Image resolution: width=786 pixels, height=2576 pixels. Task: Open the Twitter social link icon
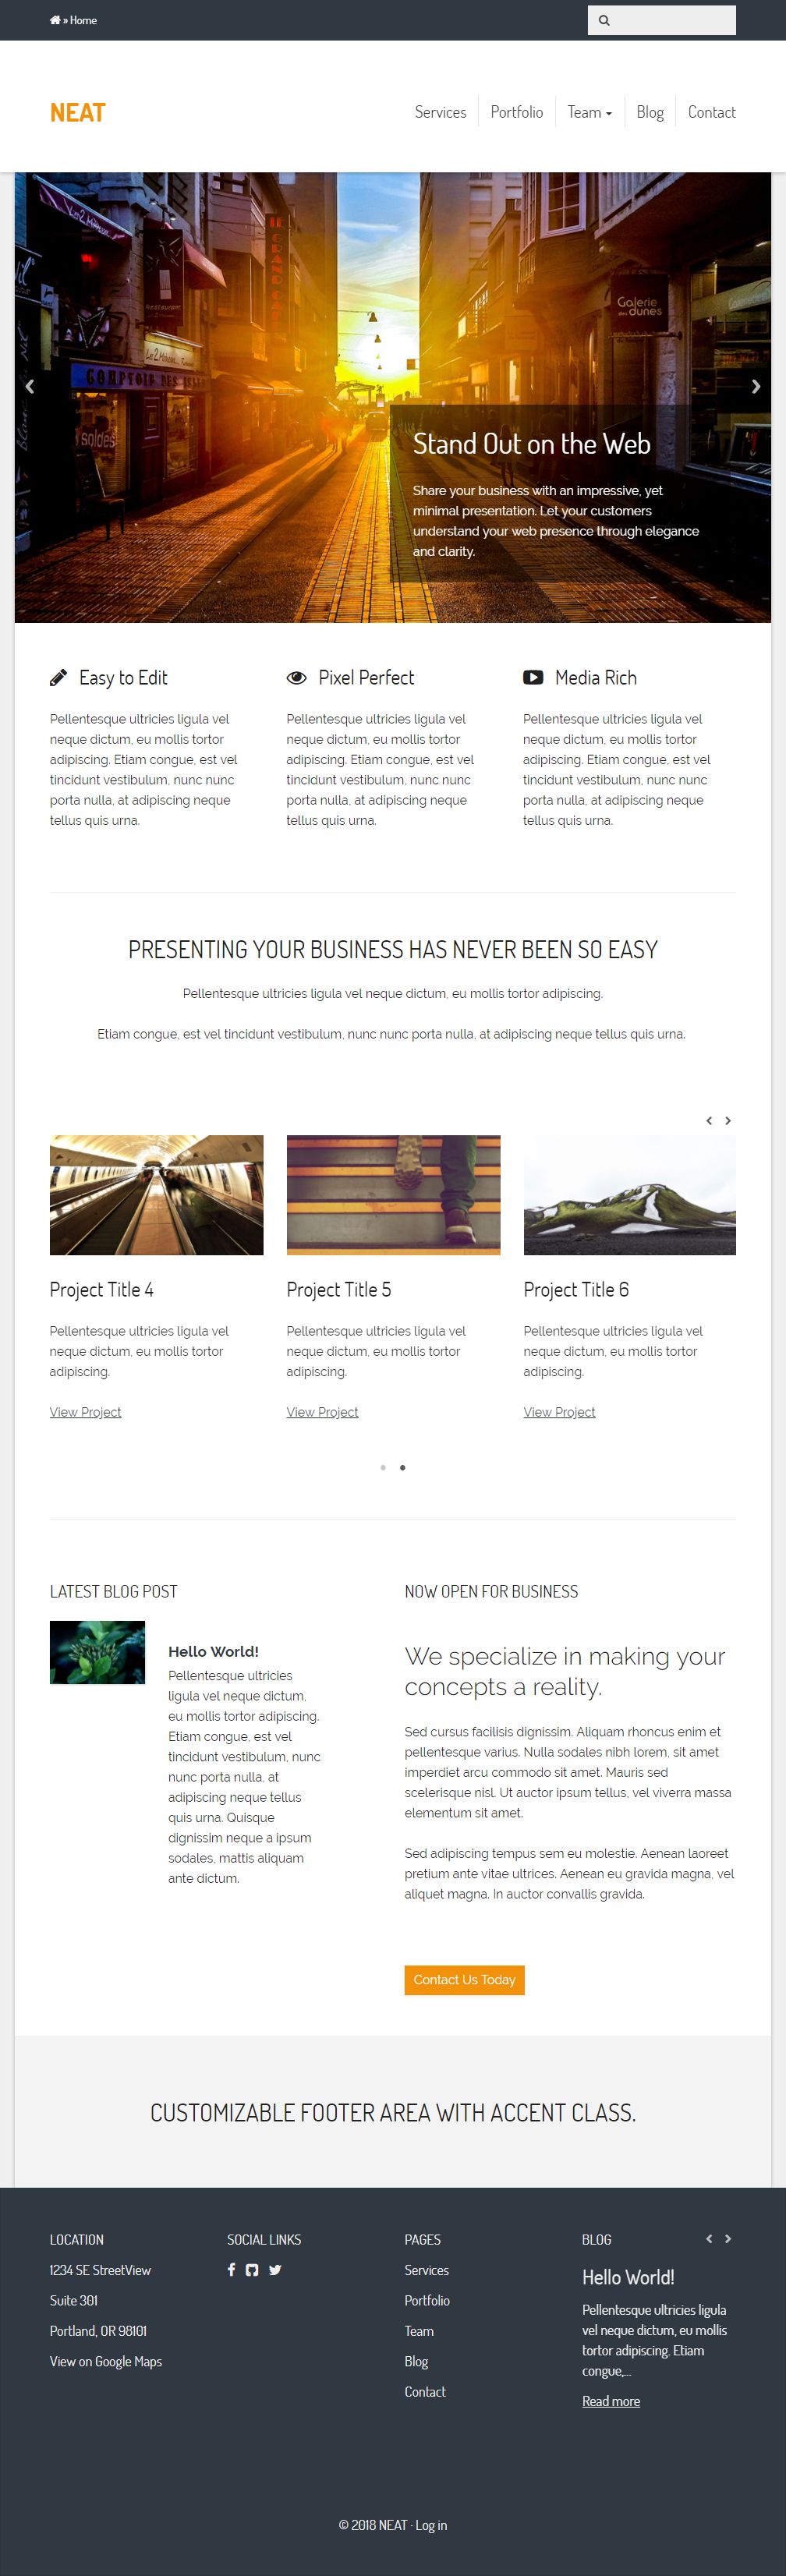[x=275, y=2269]
